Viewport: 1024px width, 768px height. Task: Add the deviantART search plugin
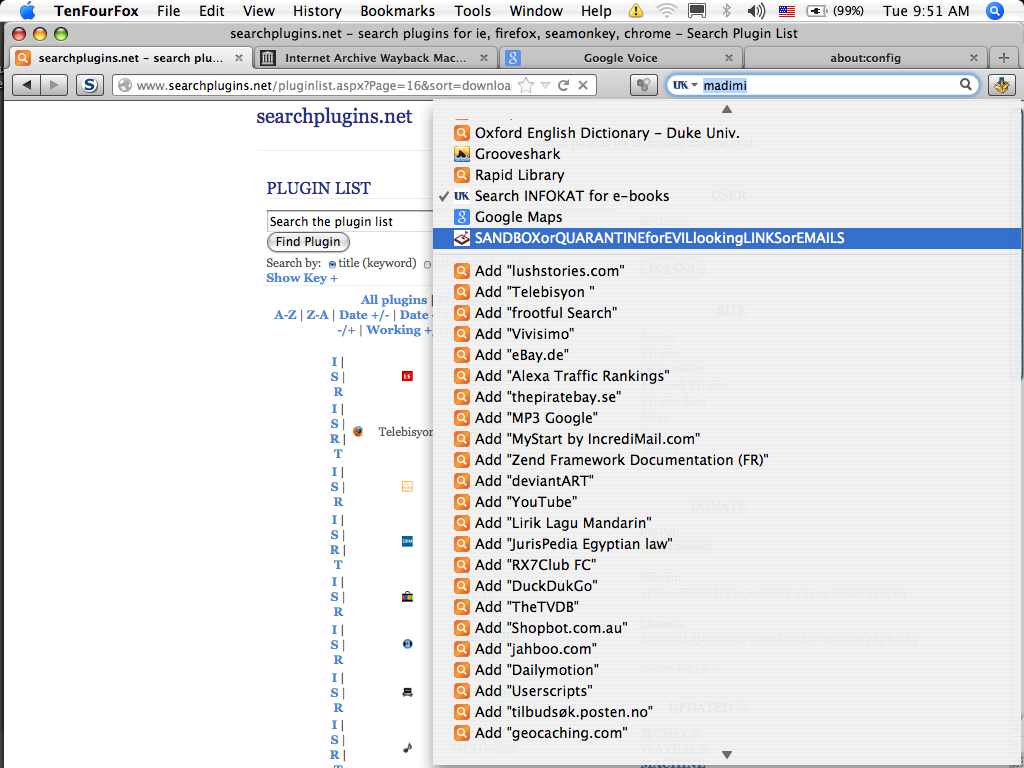(x=727, y=481)
